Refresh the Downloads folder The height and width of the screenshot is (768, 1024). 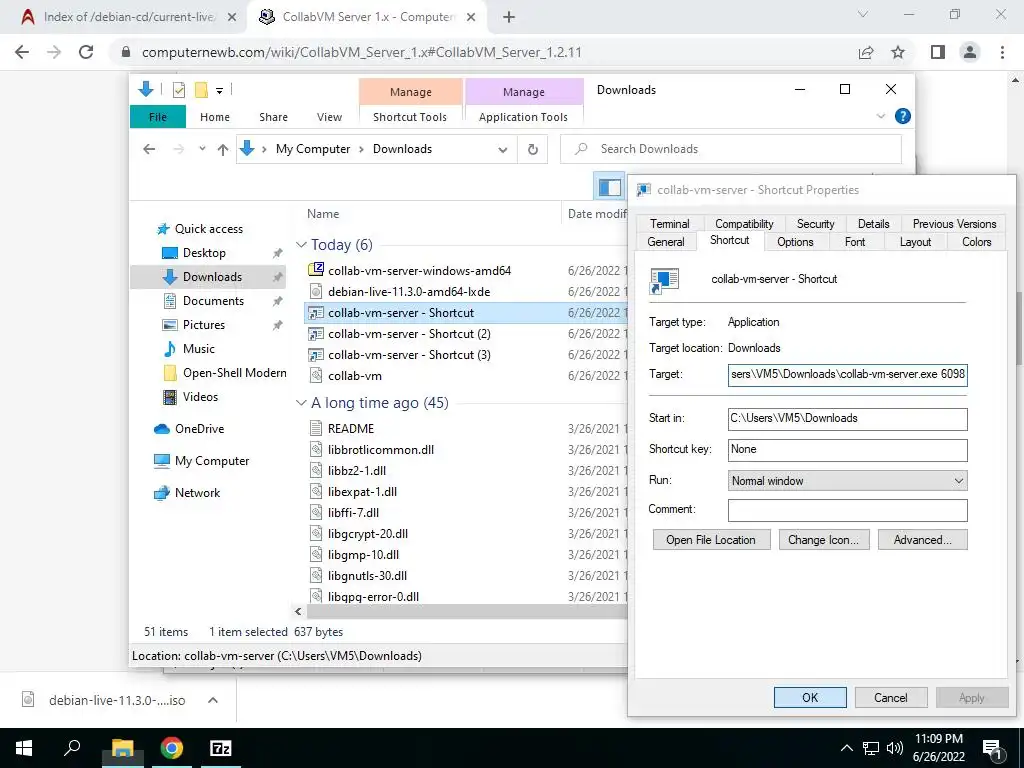pos(533,150)
